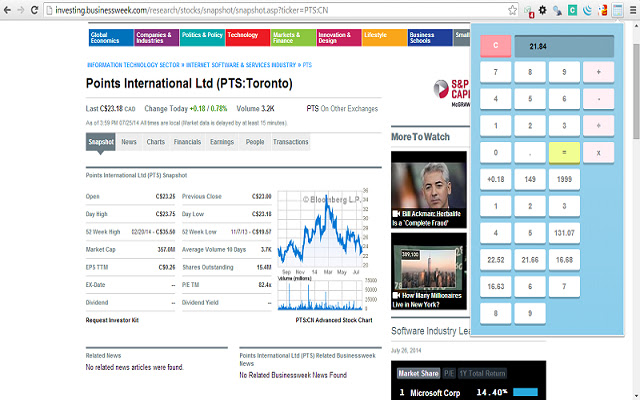The image size is (640, 400).
Task: Insert the 149 value button
Action: click(x=530, y=179)
